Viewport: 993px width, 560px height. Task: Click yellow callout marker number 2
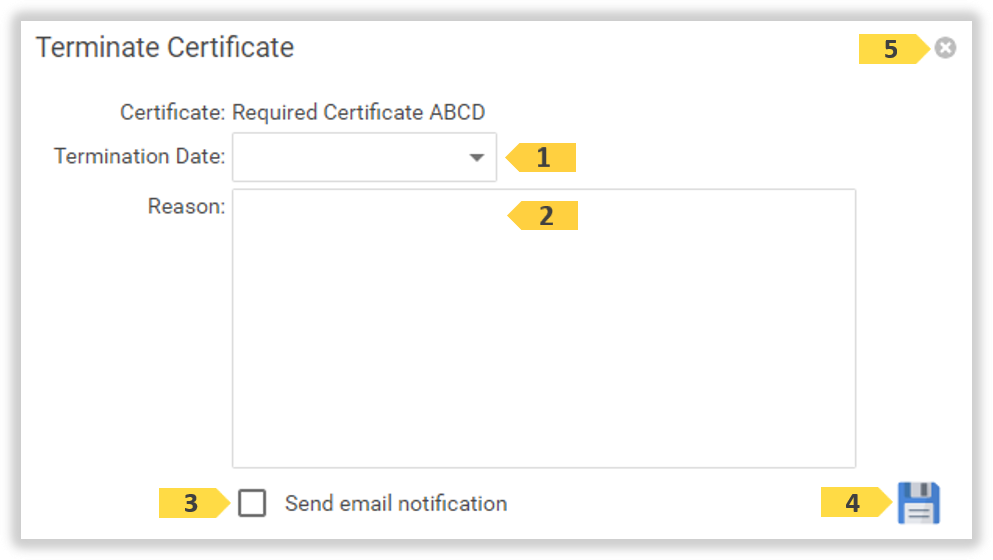click(x=545, y=216)
